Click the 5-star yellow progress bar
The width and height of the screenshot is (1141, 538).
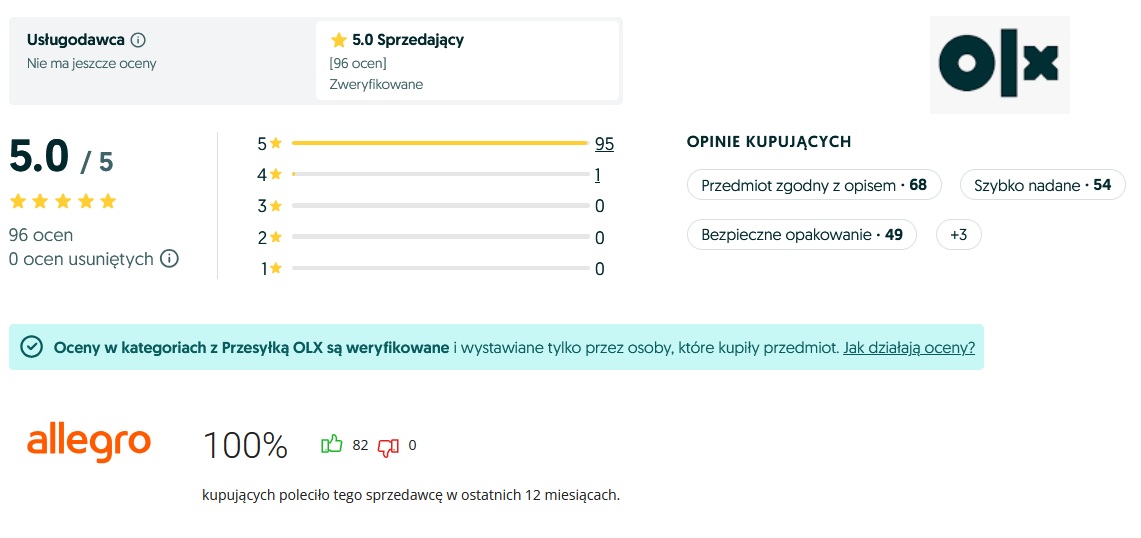439,144
